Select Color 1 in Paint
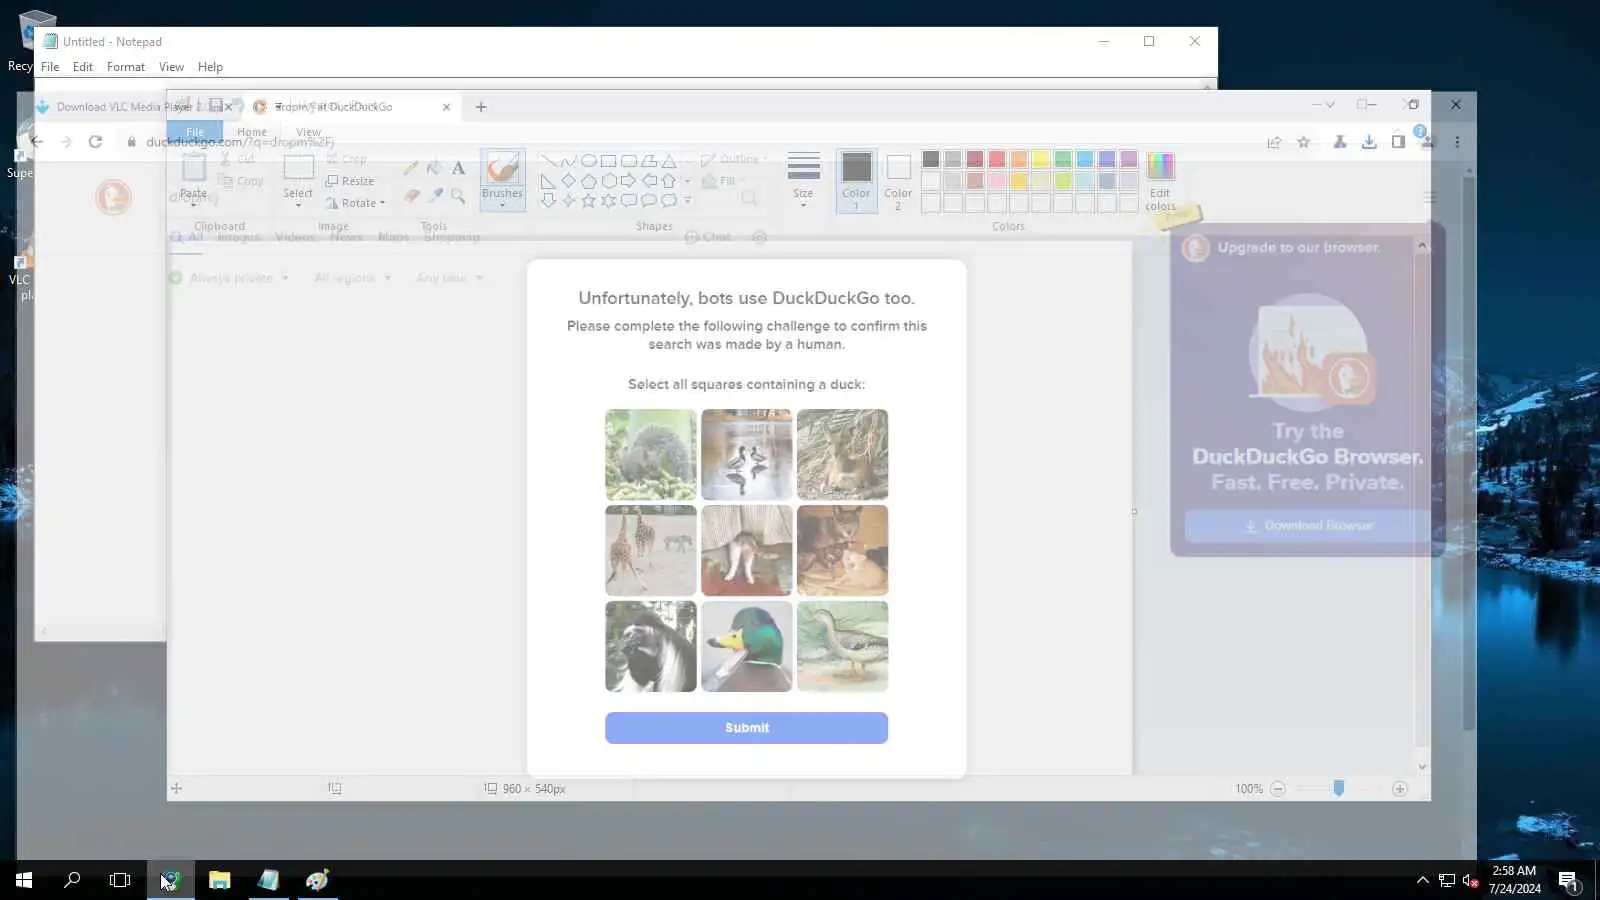Viewport: 1600px width, 900px height. coord(856,180)
